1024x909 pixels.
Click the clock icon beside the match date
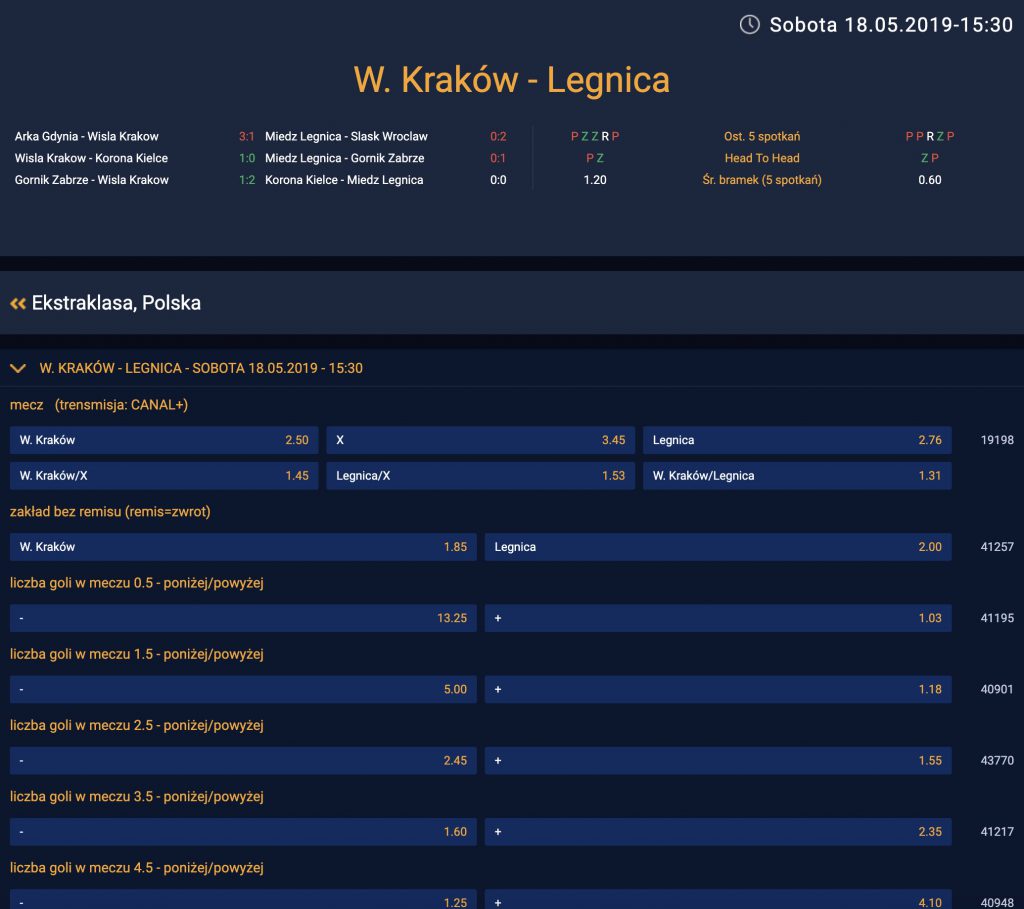pyautogui.click(x=749, y=25)
